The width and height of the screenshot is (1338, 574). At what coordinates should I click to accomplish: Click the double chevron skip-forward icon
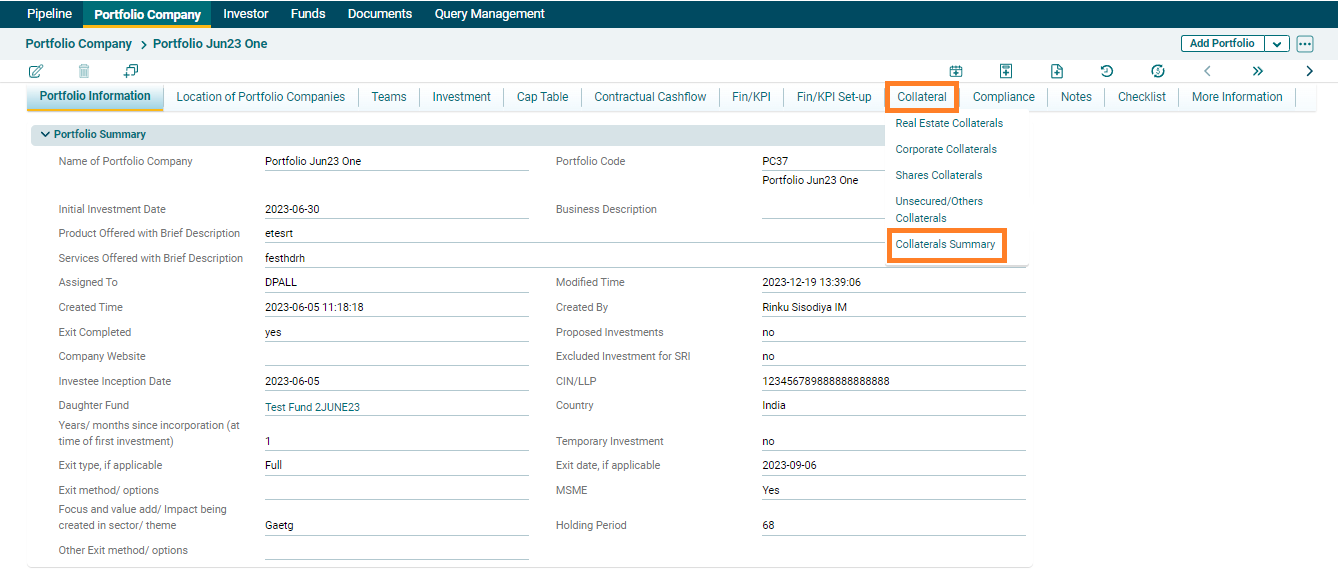tap(1258, 71)
